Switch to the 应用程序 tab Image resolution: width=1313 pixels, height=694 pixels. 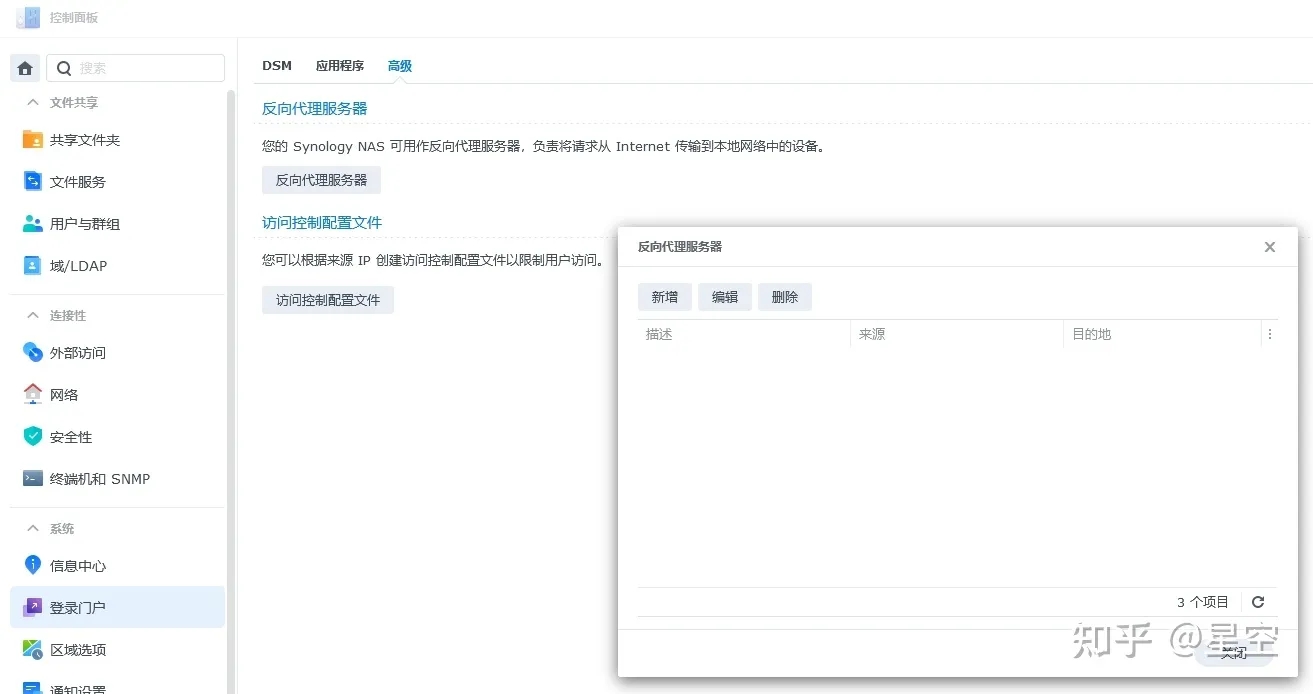coord(340,66)
